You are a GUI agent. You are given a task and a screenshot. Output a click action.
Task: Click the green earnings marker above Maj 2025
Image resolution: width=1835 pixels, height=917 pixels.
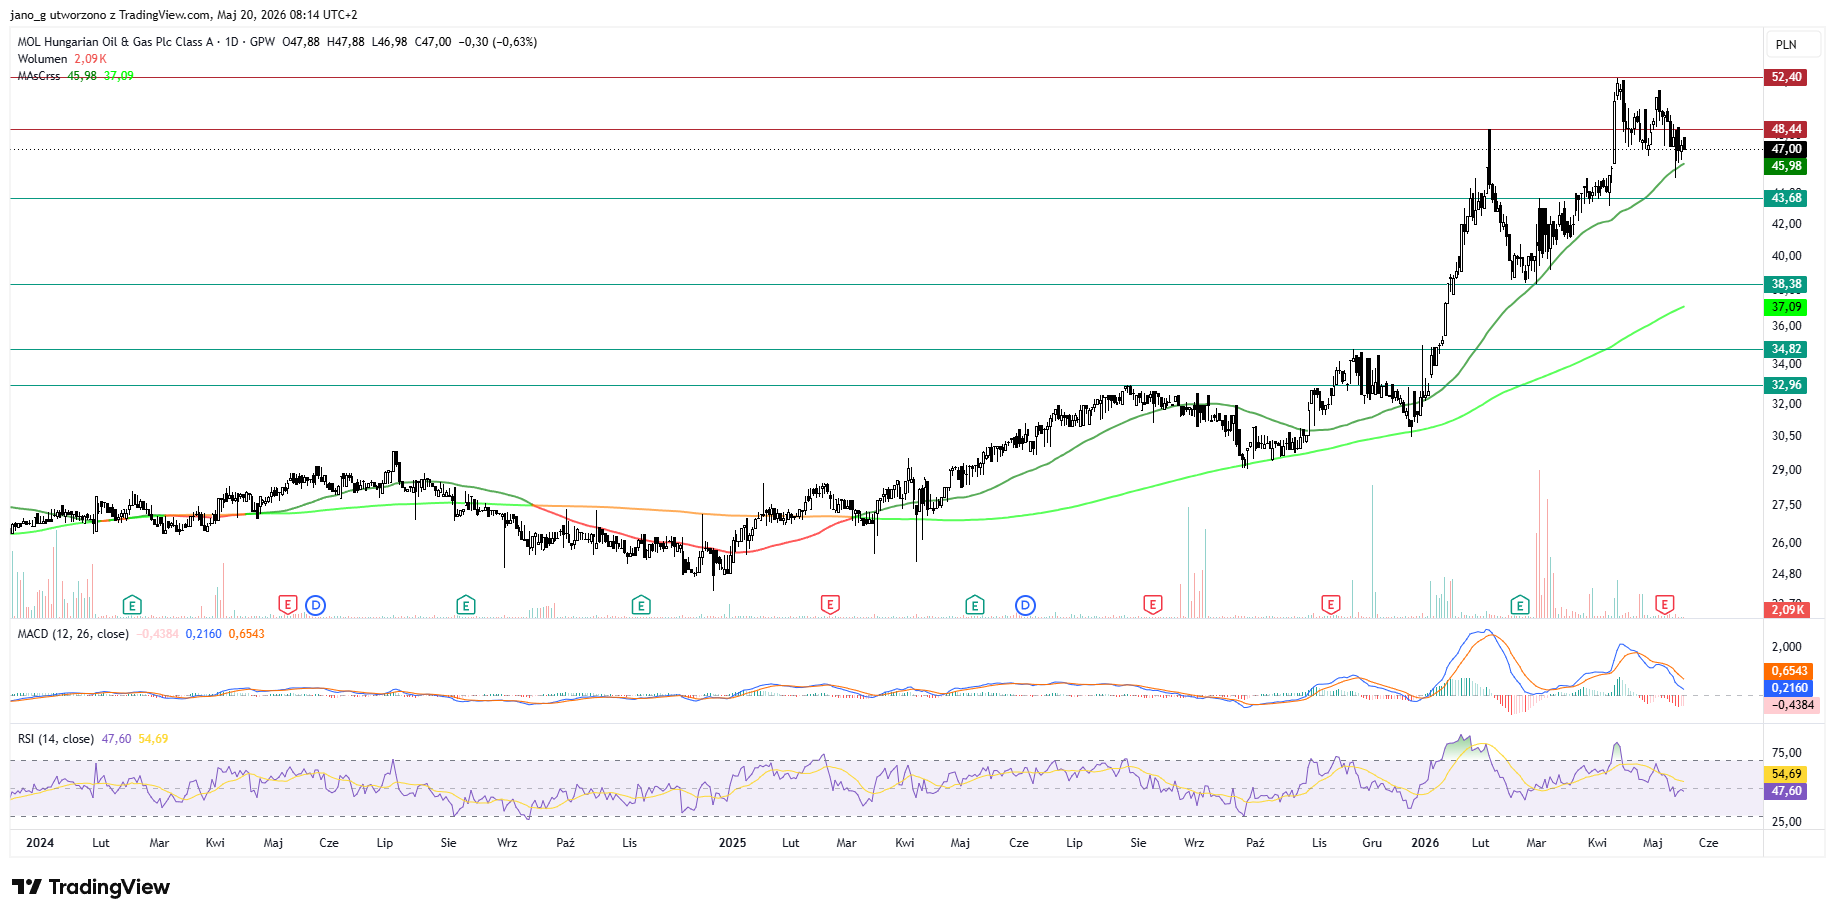(x=975, y=605)
